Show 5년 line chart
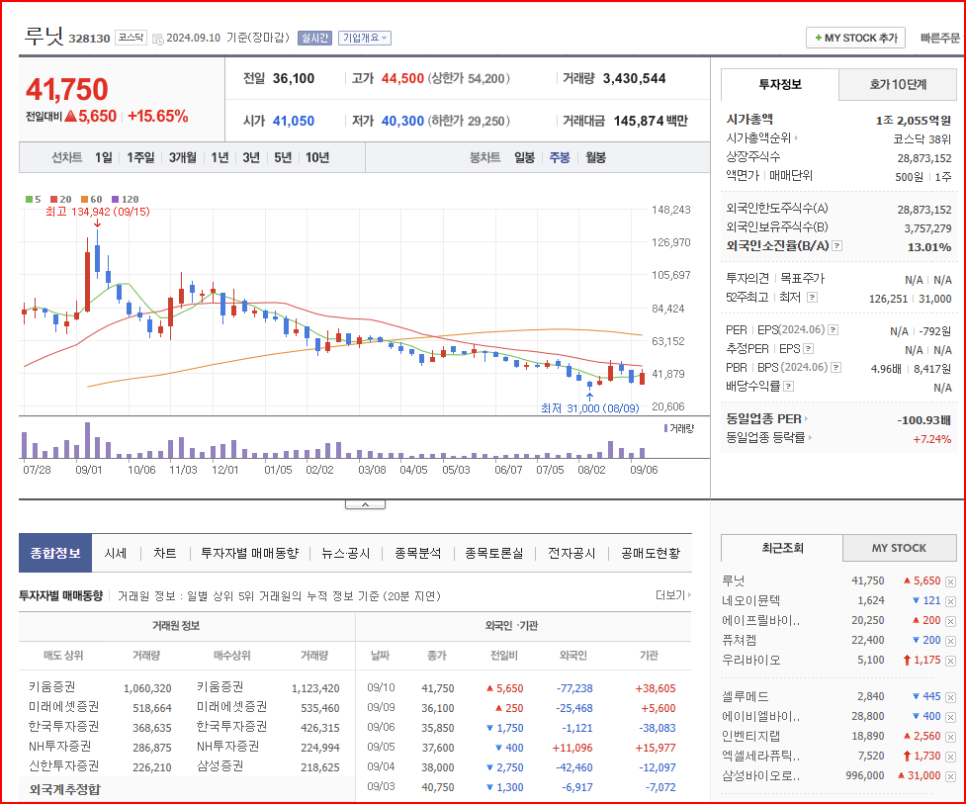 pos(283,158)
